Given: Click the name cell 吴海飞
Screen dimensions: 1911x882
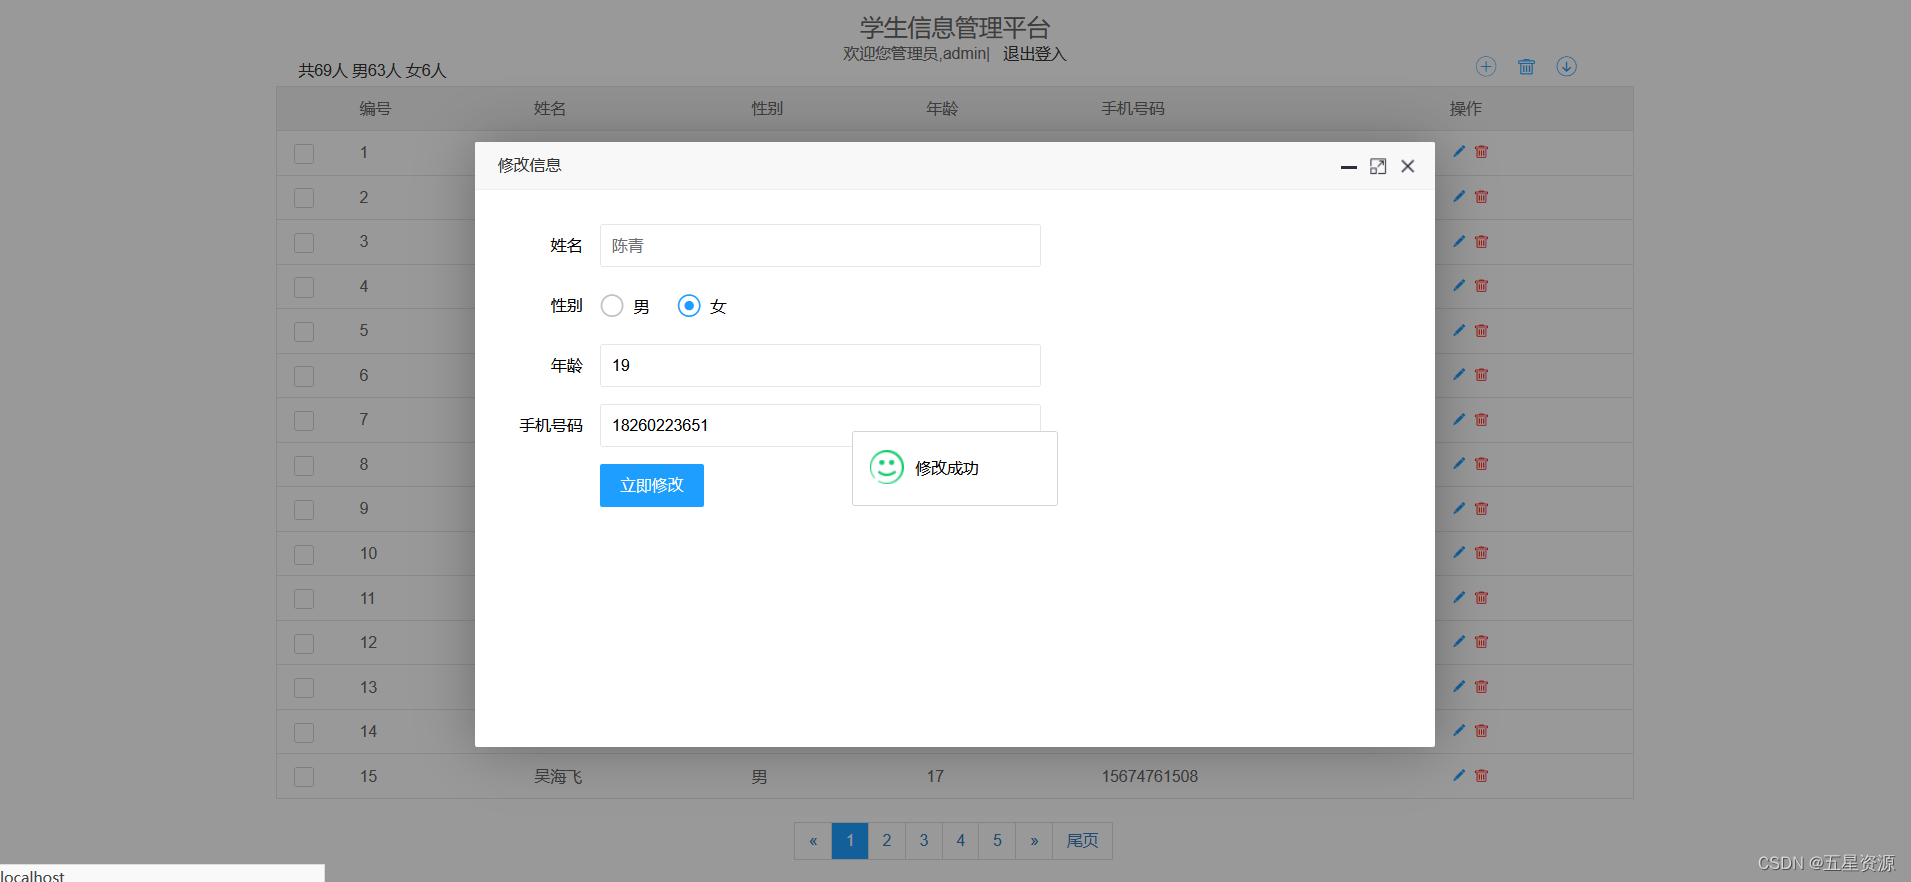Looking at the screenshot, I should point(558,776).
